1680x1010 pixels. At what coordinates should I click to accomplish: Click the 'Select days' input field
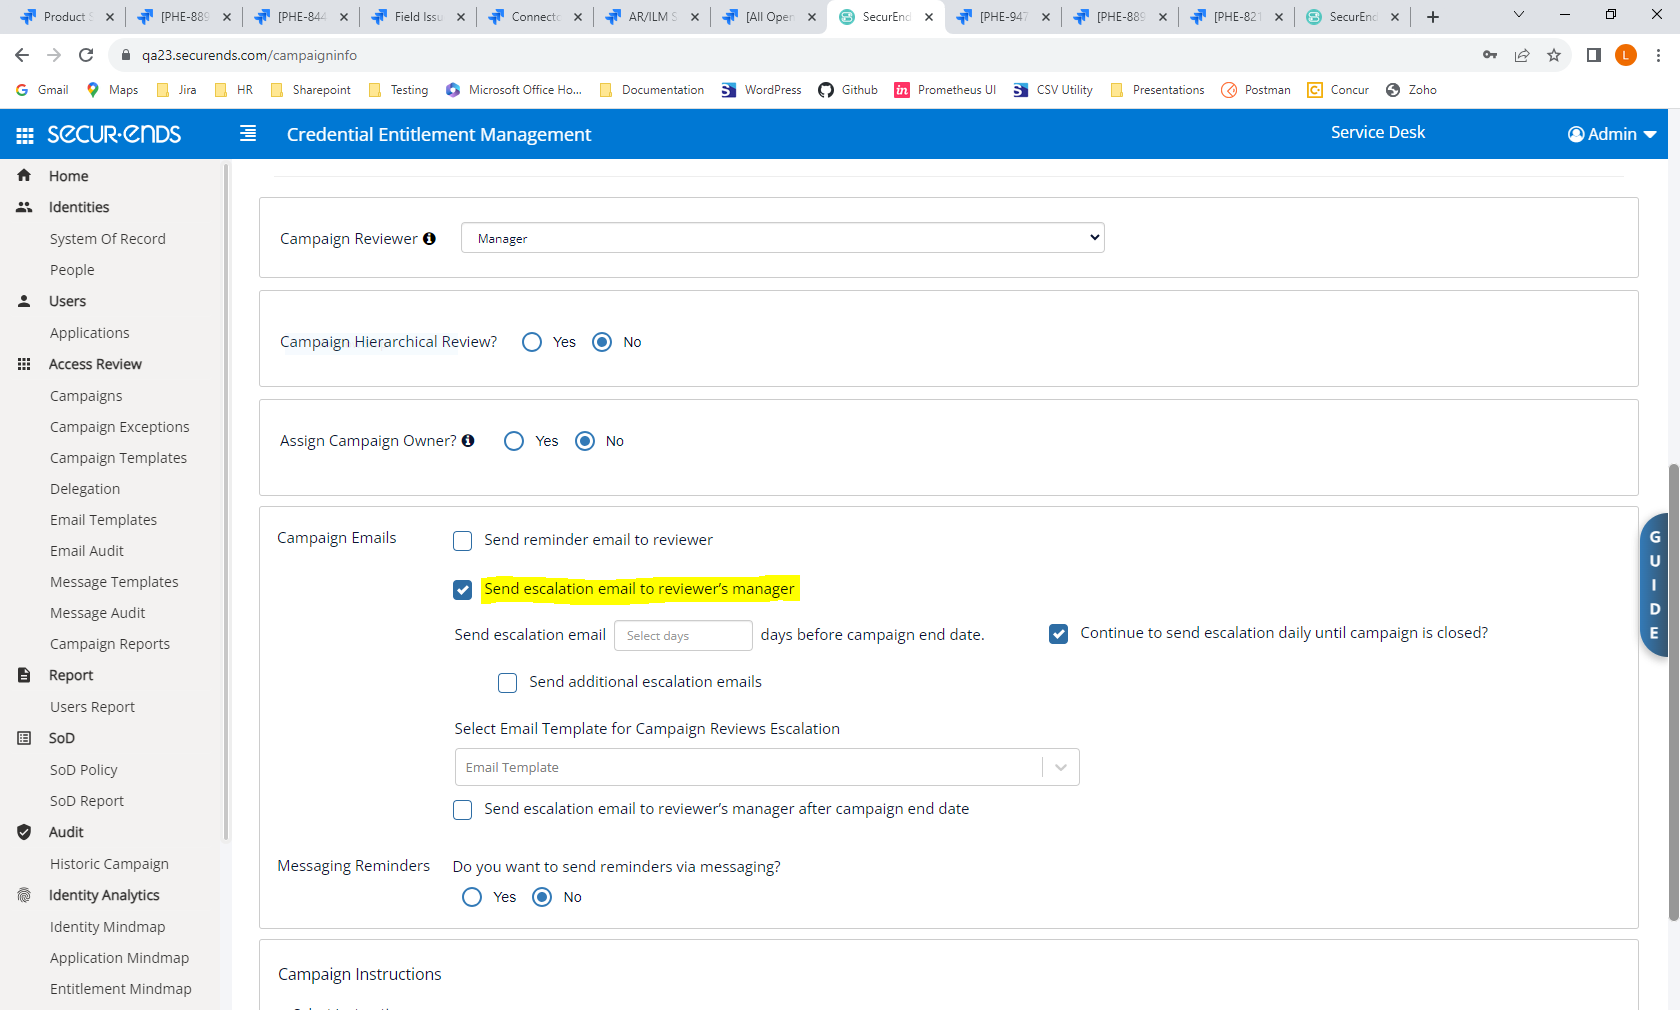click(x=683, y=635)
